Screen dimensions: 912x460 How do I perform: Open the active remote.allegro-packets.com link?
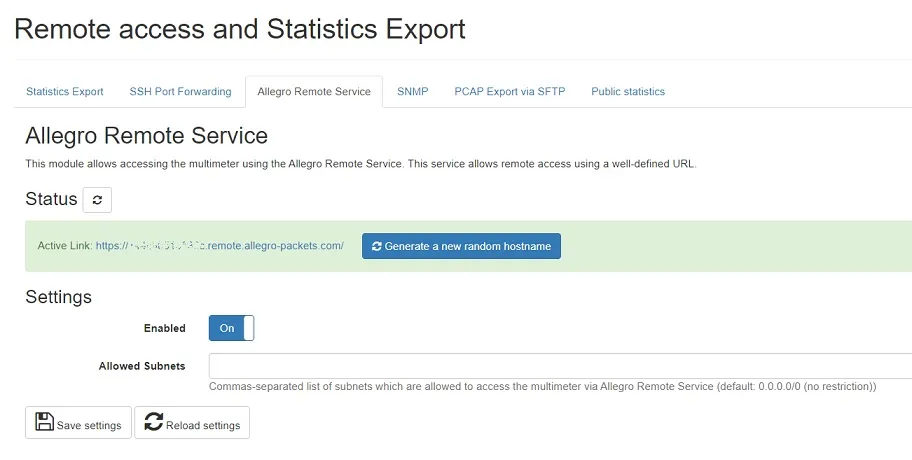[x=219, y=246]
